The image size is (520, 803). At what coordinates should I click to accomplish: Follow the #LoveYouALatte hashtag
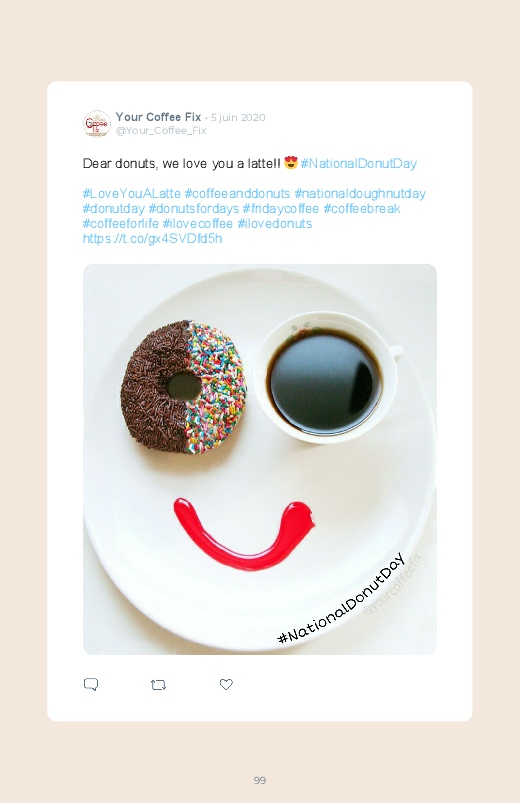132,194
